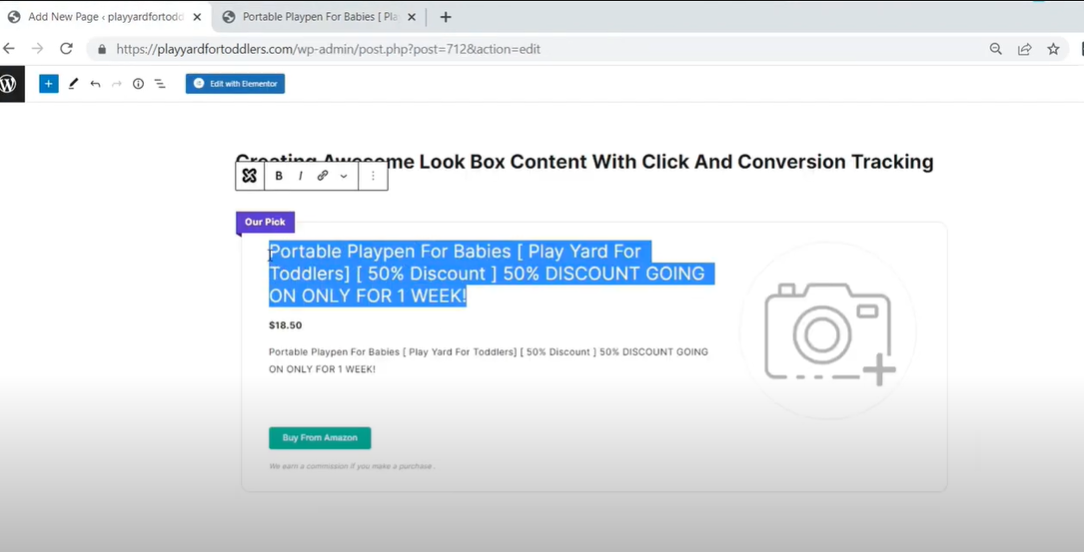Click the redo arrow icon
The image size is (1084, 552).
coord(117,84)
